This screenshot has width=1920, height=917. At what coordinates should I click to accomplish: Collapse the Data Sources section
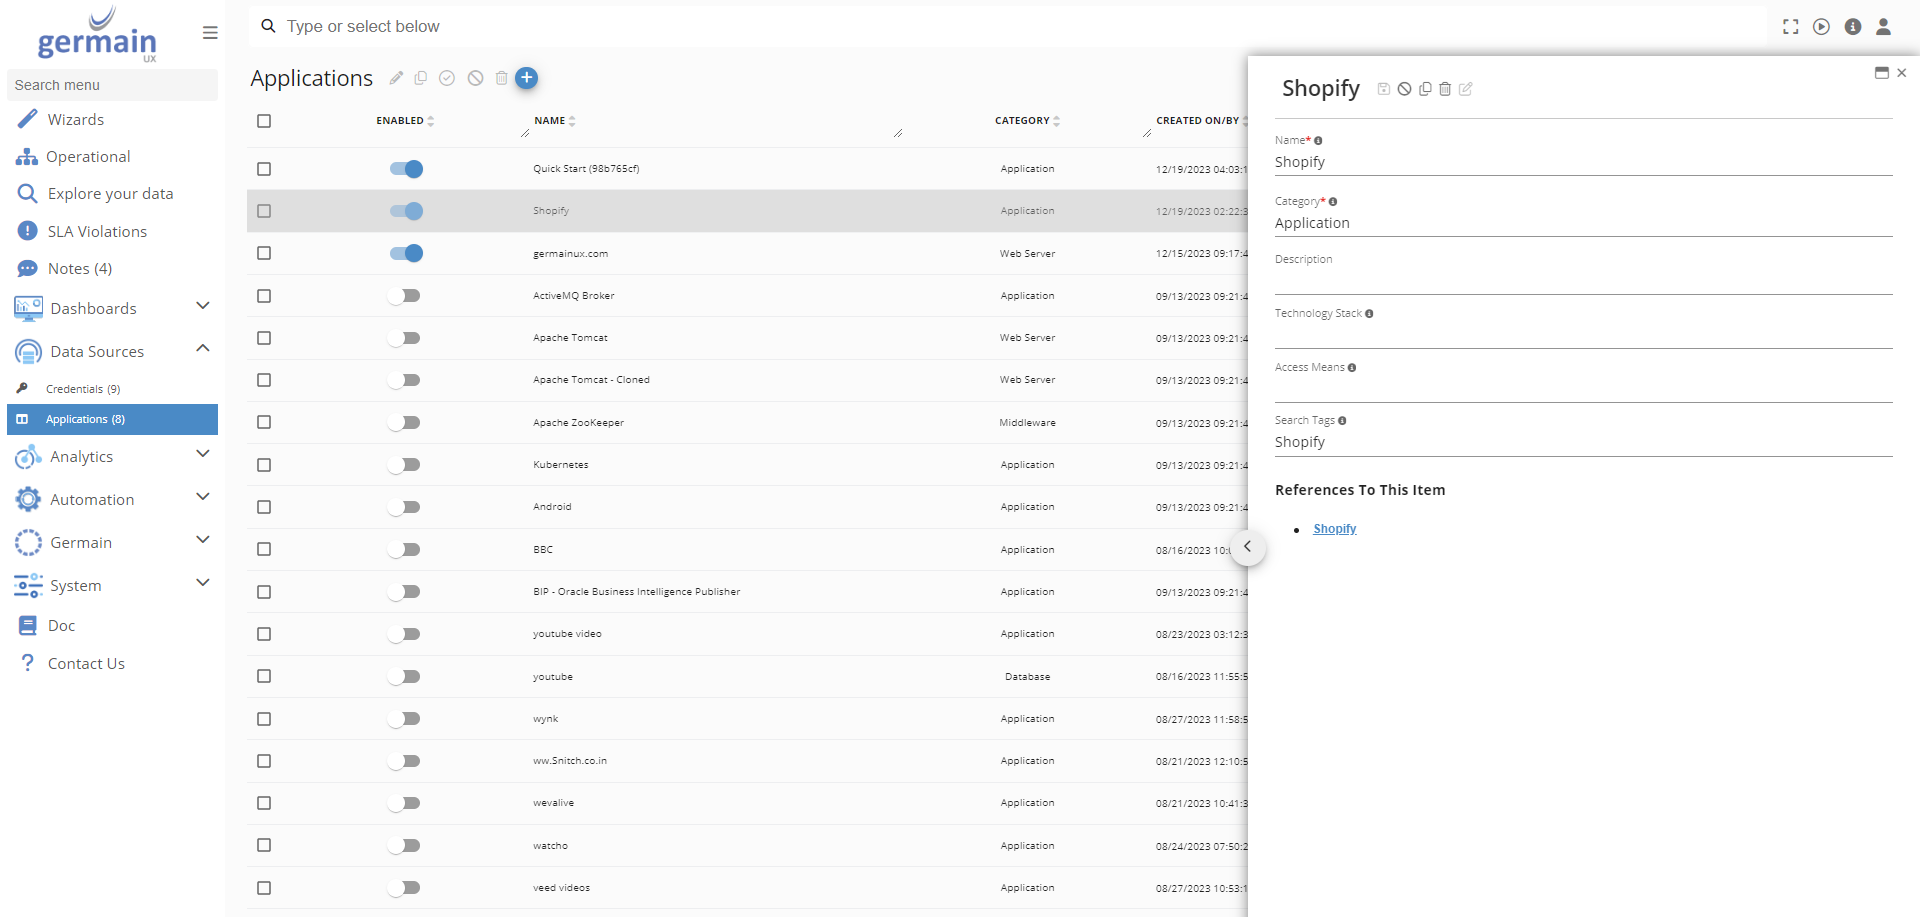203,349
